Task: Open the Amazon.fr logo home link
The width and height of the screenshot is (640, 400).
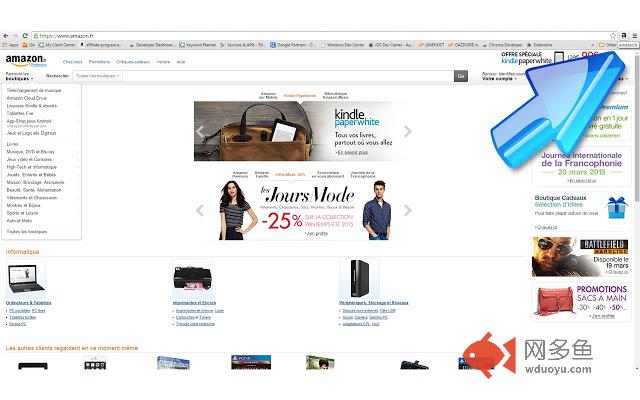Action: pos(26,60)
